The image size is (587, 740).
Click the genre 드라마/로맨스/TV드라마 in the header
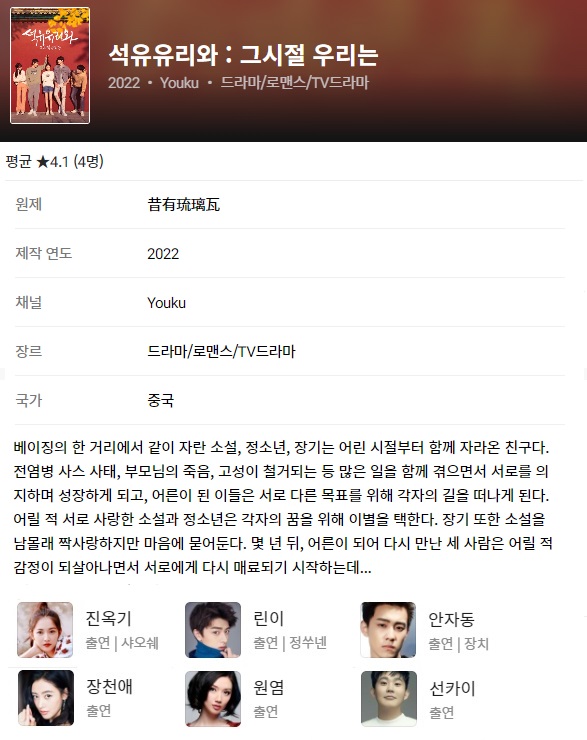295,83
